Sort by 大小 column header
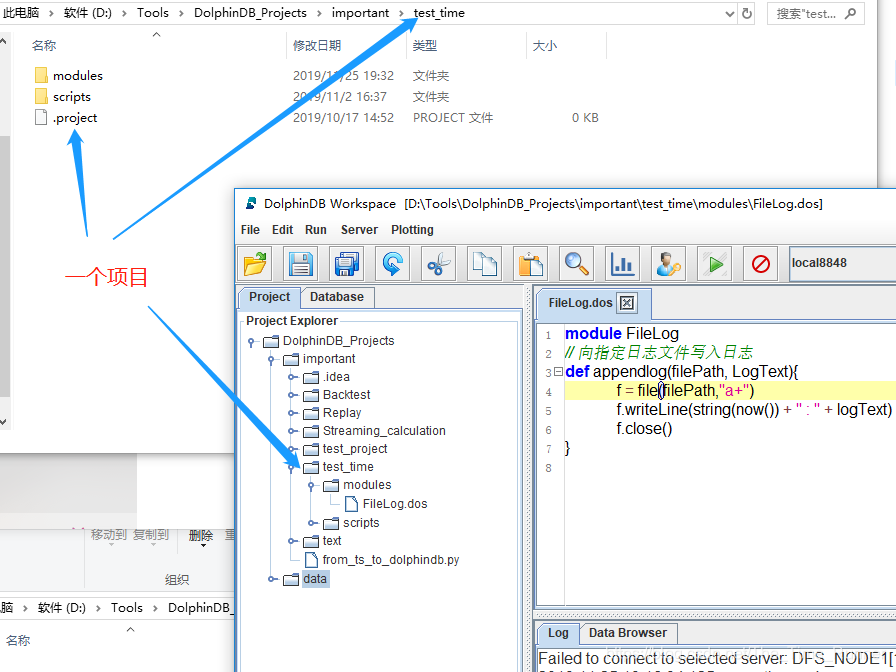896x672 pixels. pos(545,46)
